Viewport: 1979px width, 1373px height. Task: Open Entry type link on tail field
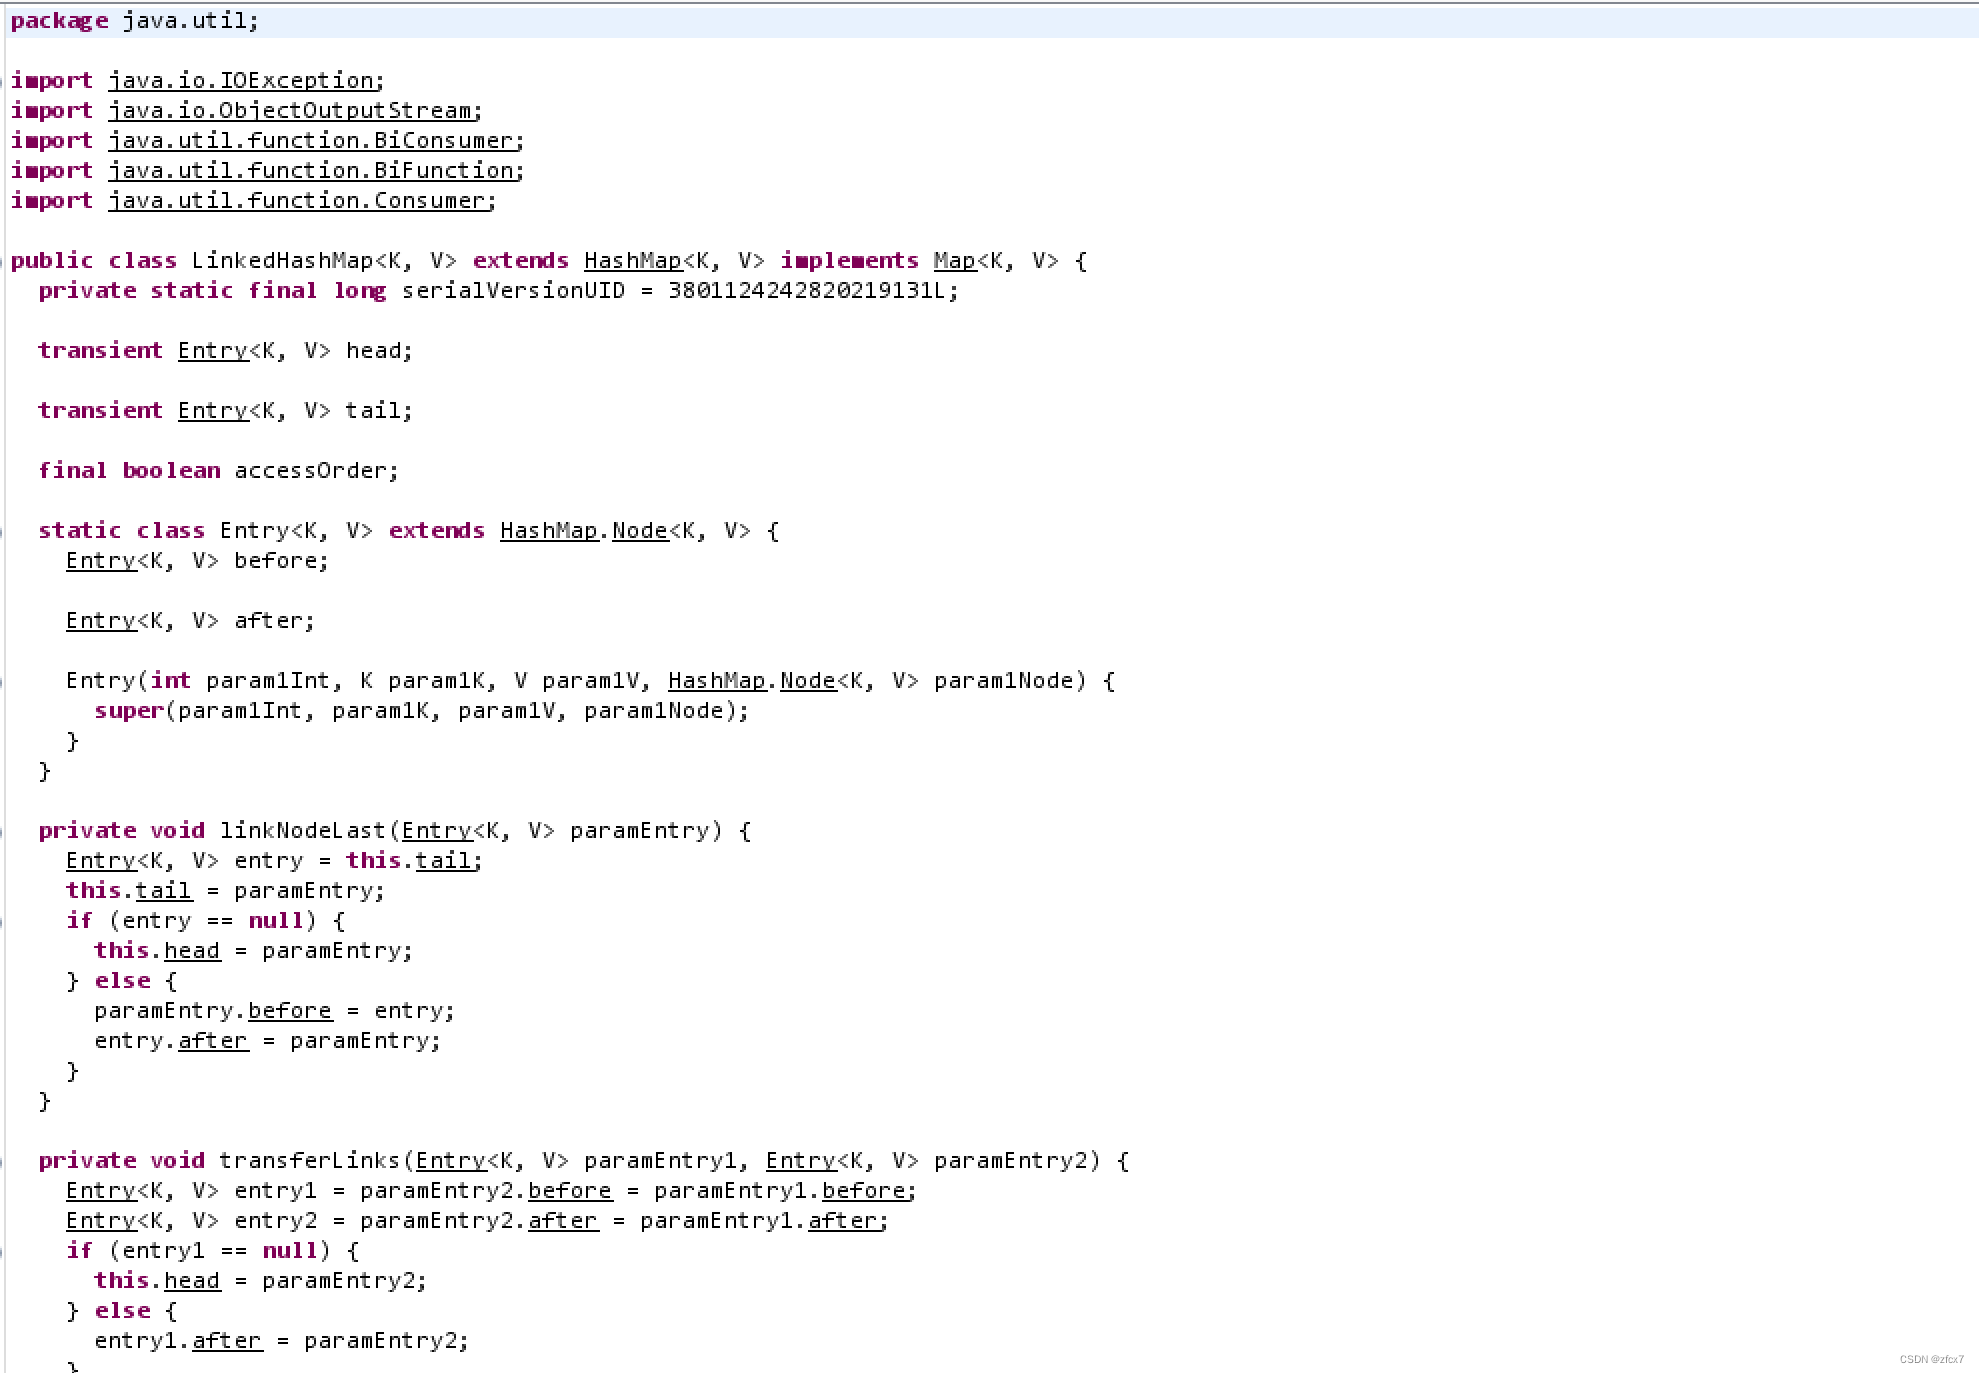pos(212,410)
